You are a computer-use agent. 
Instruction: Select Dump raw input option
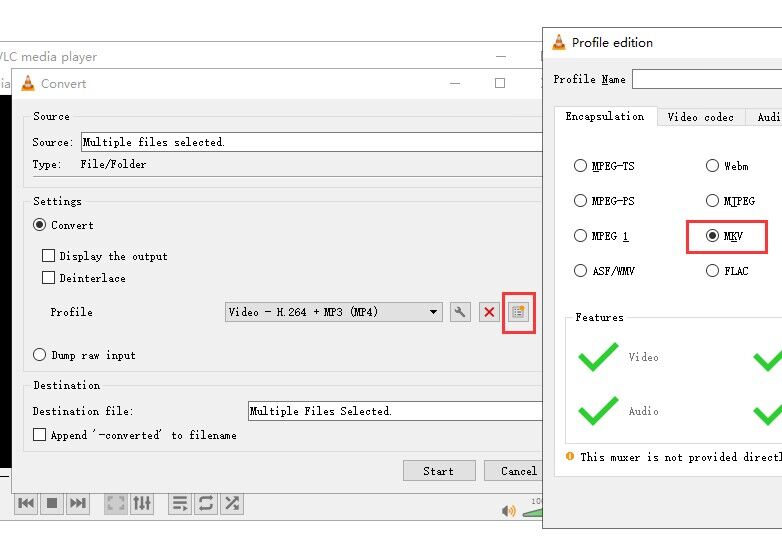[39, 355]
